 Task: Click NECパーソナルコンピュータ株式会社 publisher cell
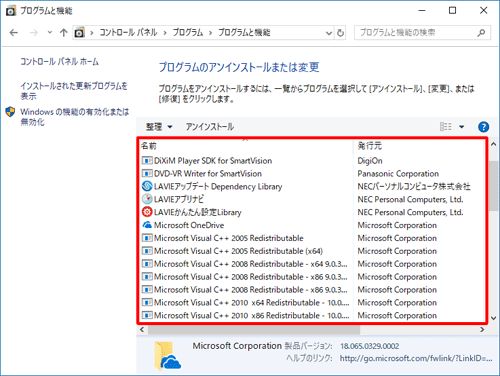[414, 186]
